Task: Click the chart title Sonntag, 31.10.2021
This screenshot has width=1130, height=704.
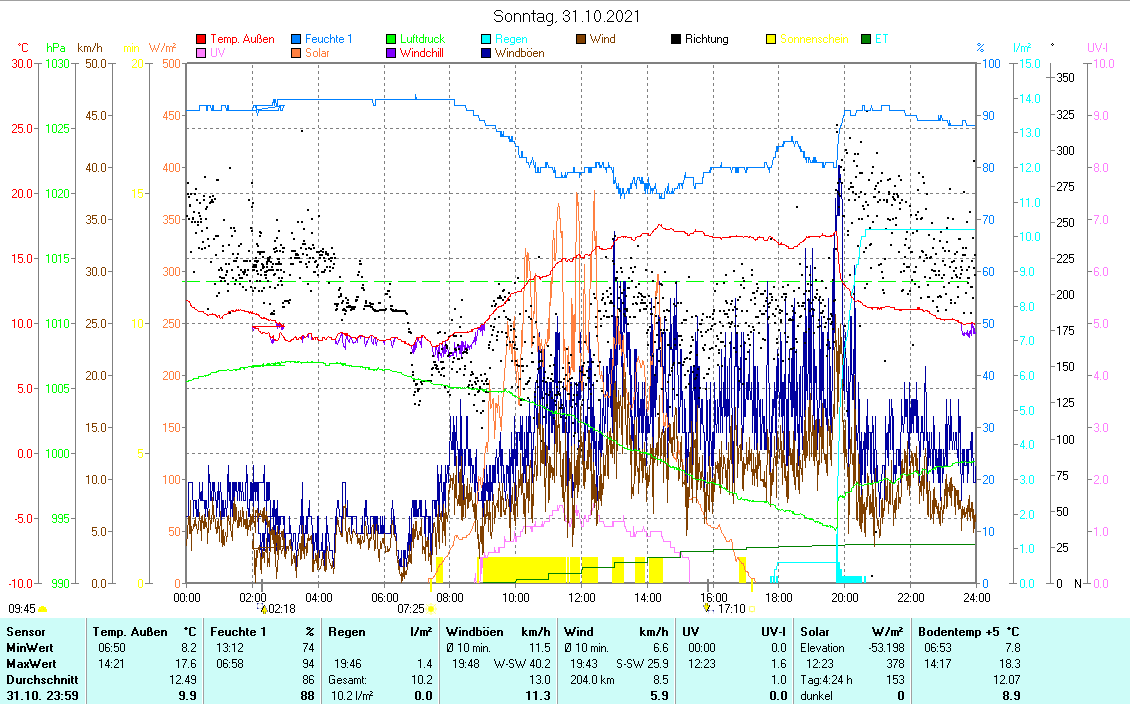Action: click(567, 17)
